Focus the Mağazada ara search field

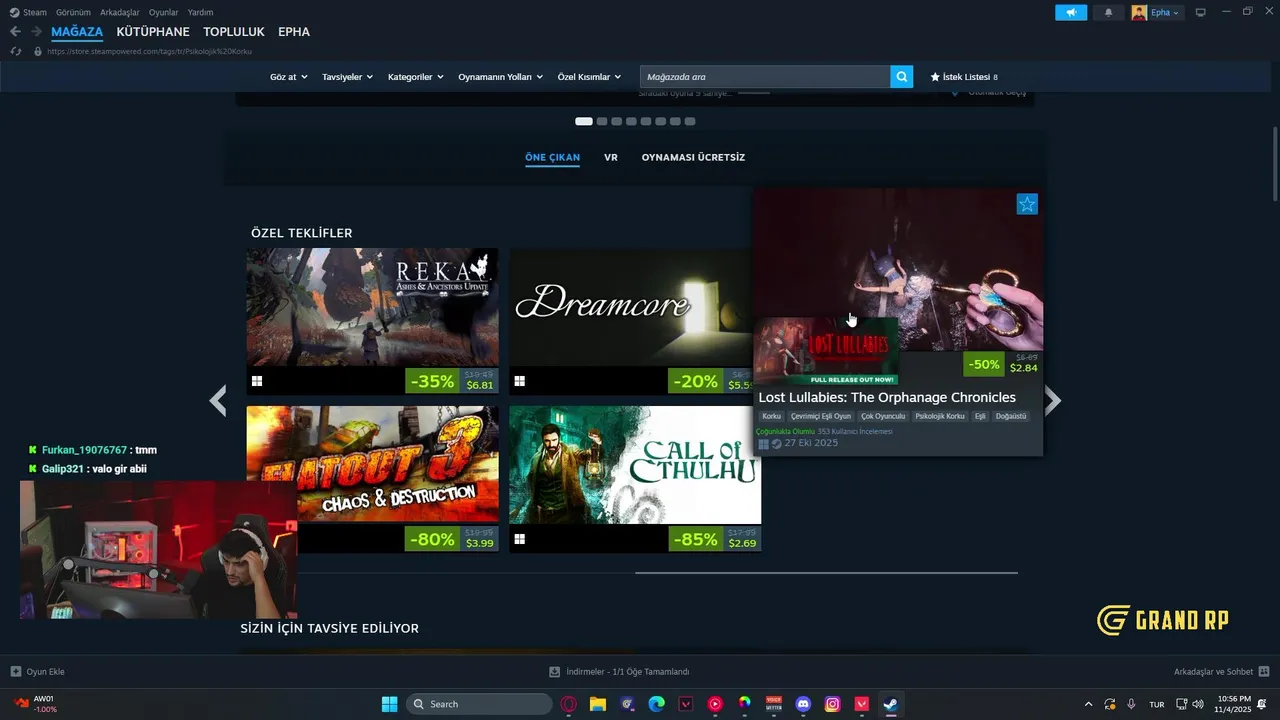coord(765,77)
